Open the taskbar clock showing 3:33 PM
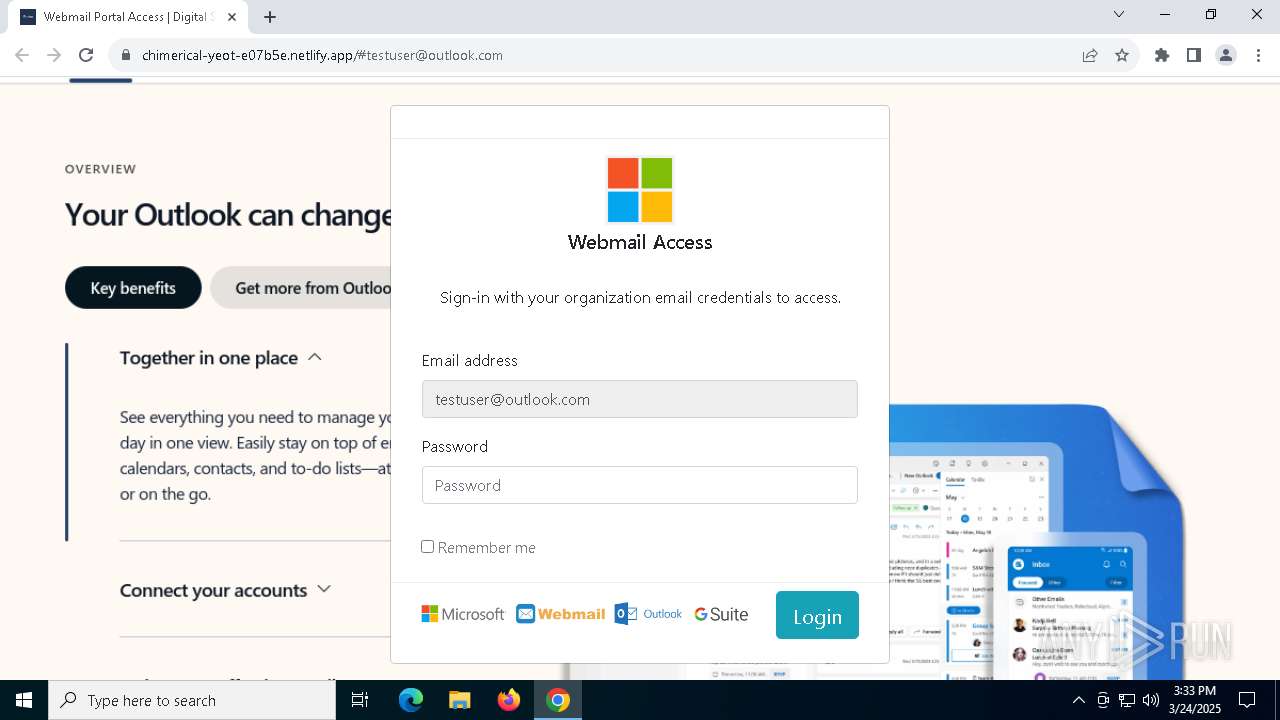Screen dimensions: 1280x720 [x=1195, y=700]
